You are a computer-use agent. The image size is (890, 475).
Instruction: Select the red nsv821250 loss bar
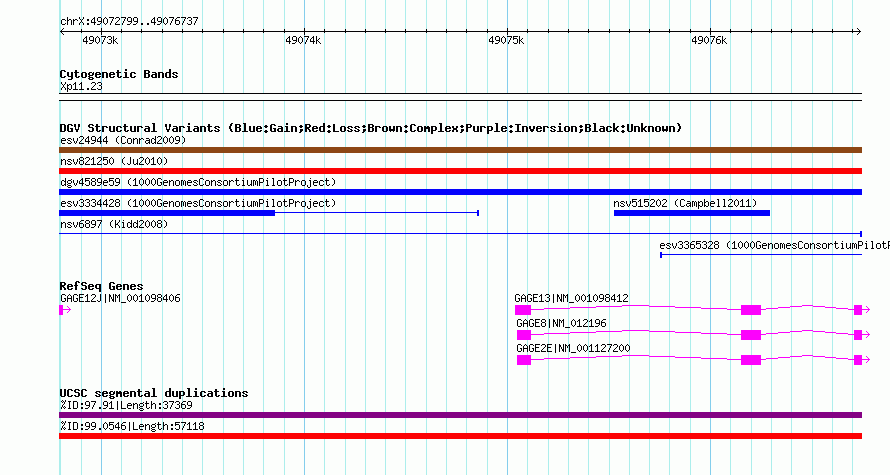click(460, 171)
